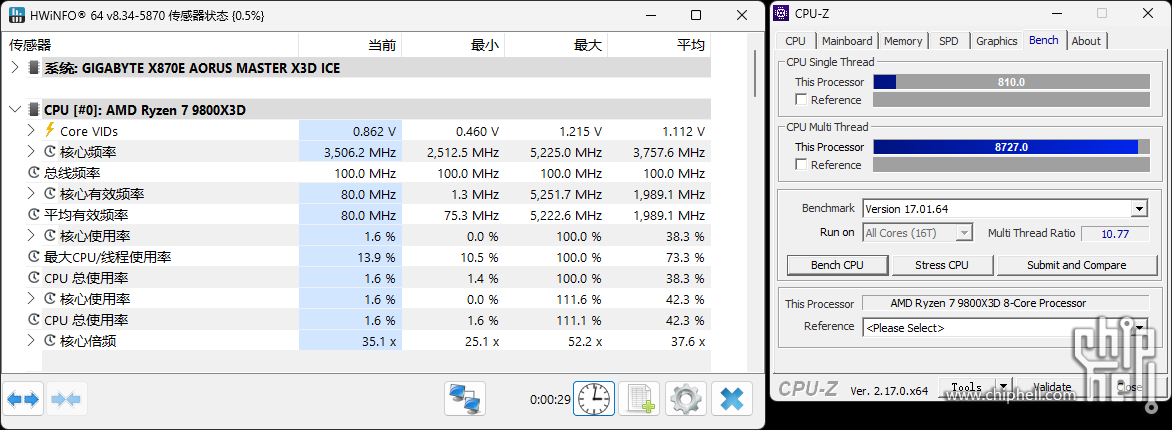
Task: Click the Stress CPU button
Action: click(x=942, y=265)
